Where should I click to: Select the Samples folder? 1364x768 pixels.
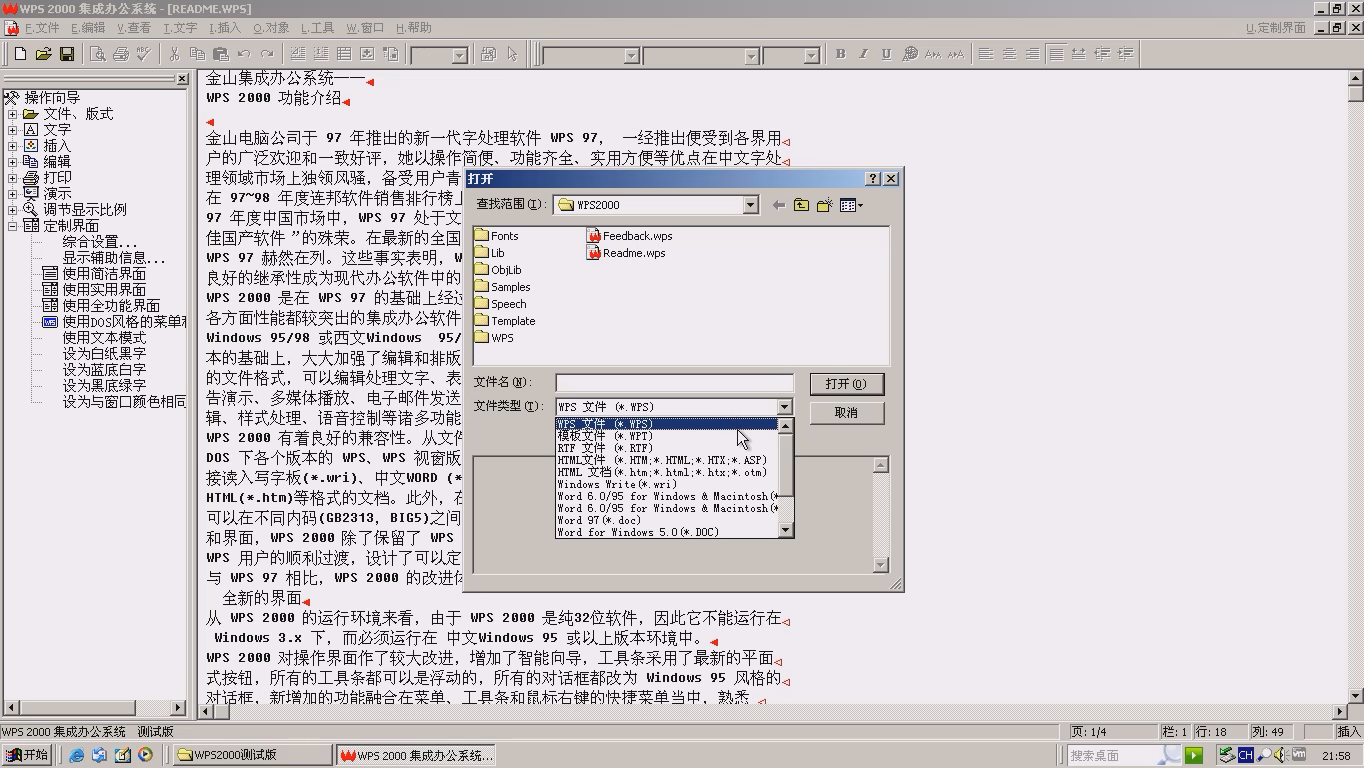[x=503, y=287]
